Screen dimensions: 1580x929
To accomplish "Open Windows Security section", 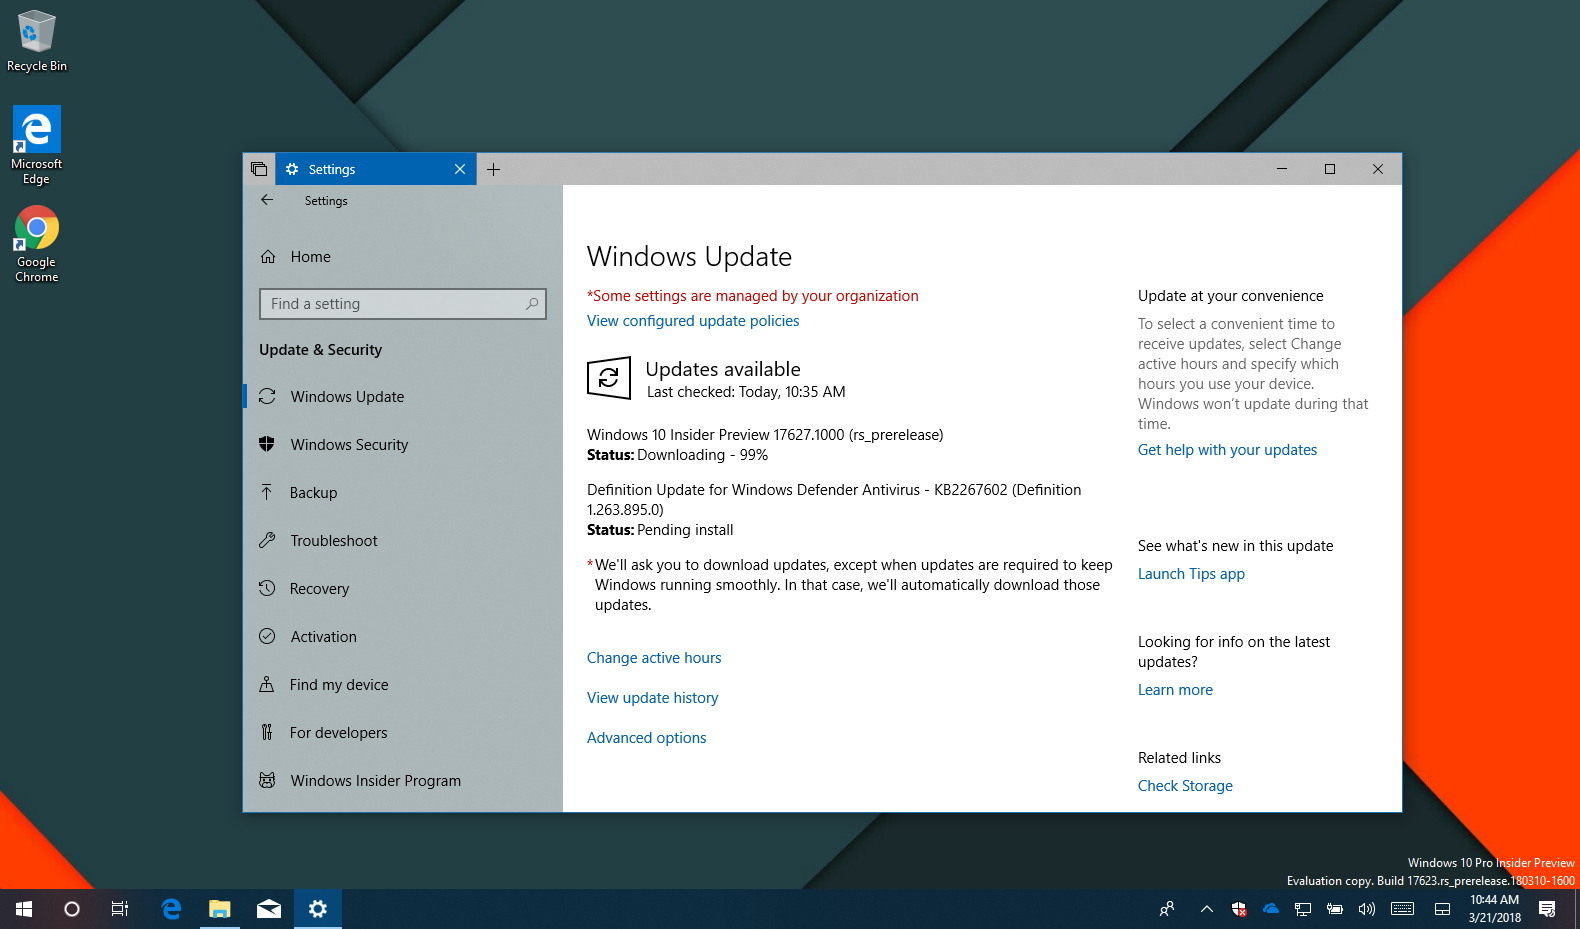I will 403,445.
